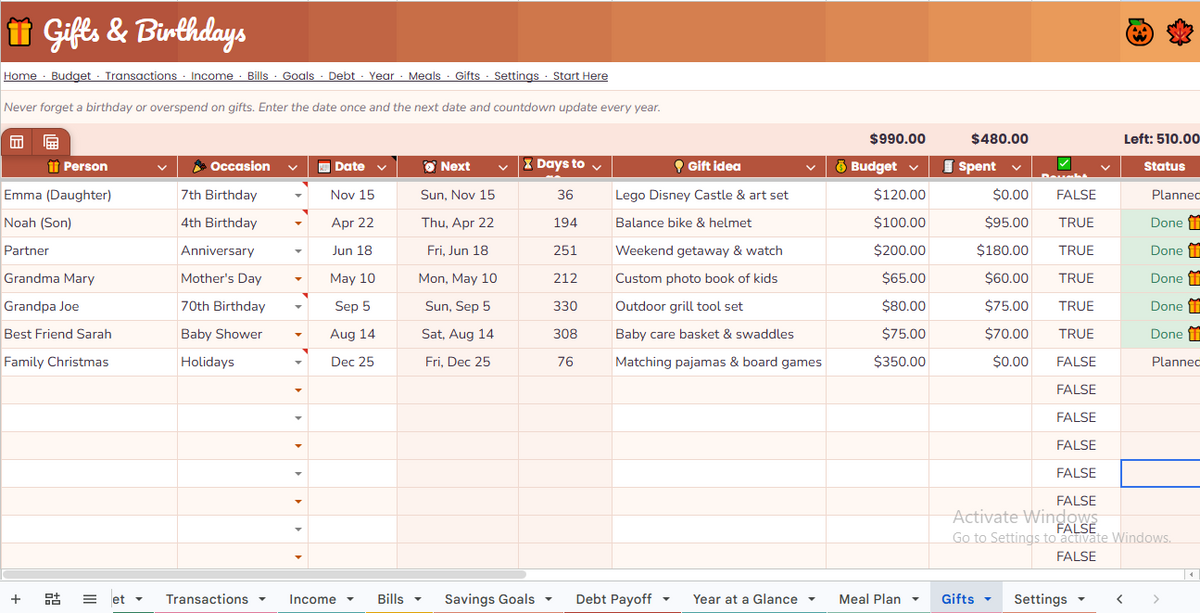1200x613 pixels.
Task: Switch to the Savings Goals sheet tab
Action: click(x=490, y=599)
